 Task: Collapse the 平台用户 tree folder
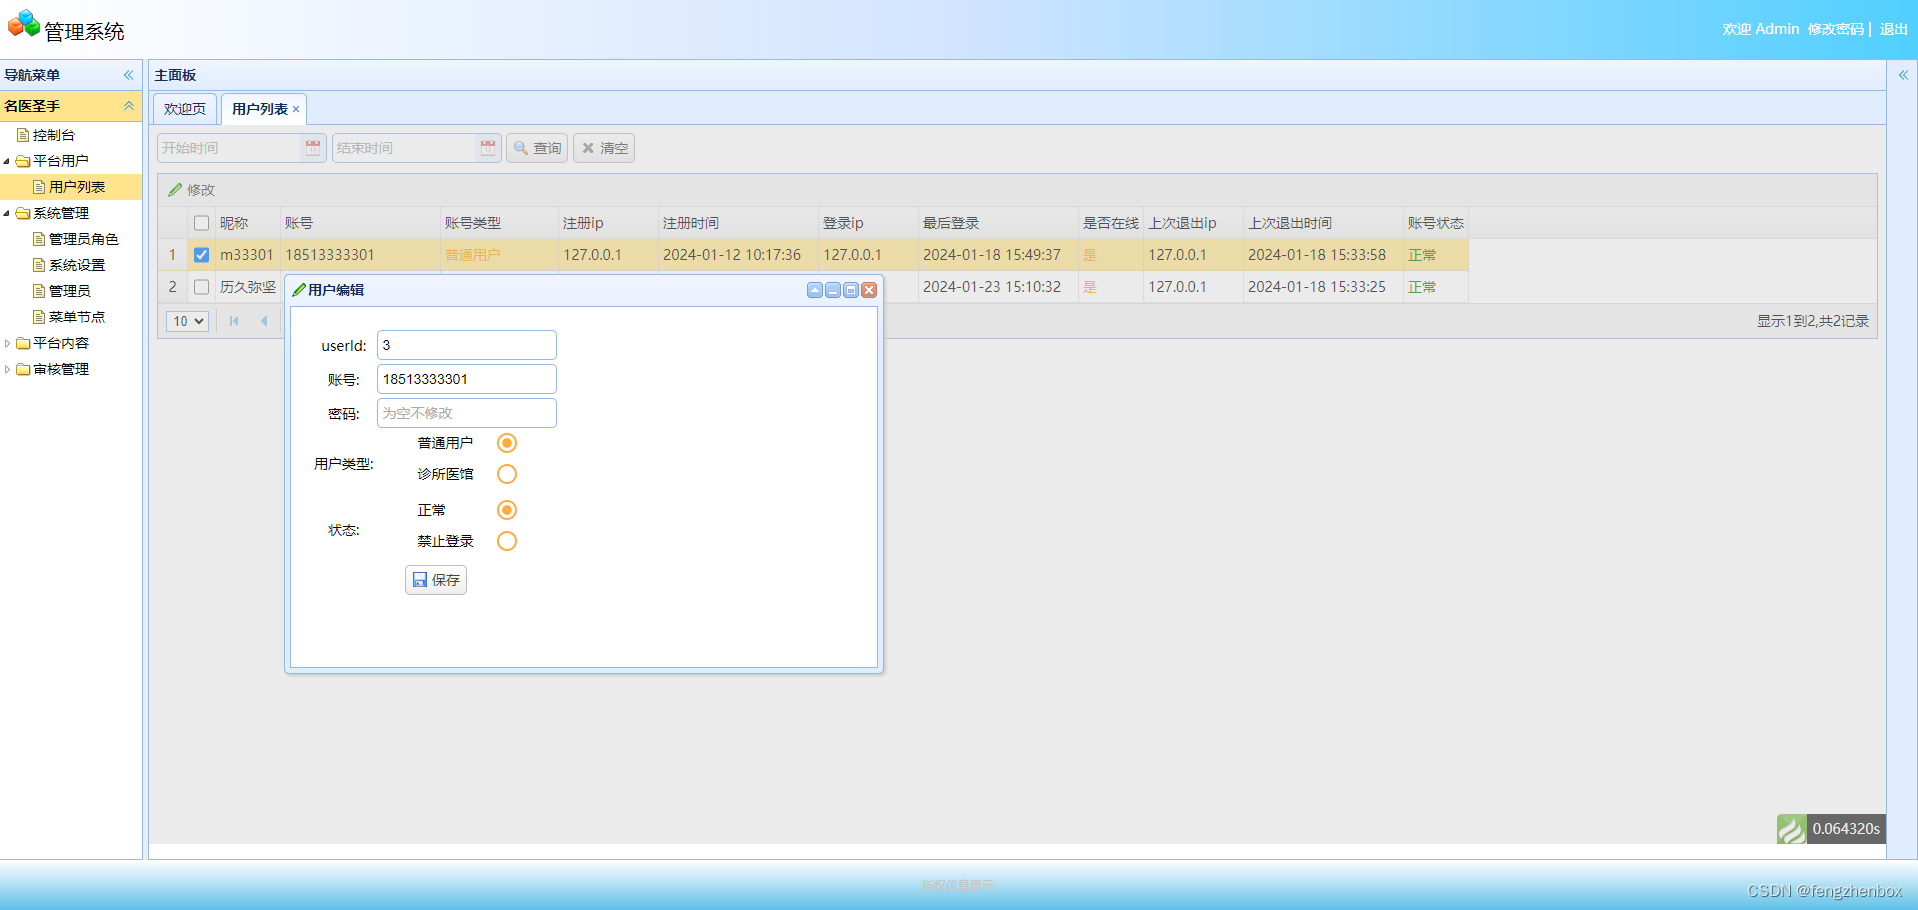tap(7, 161)
